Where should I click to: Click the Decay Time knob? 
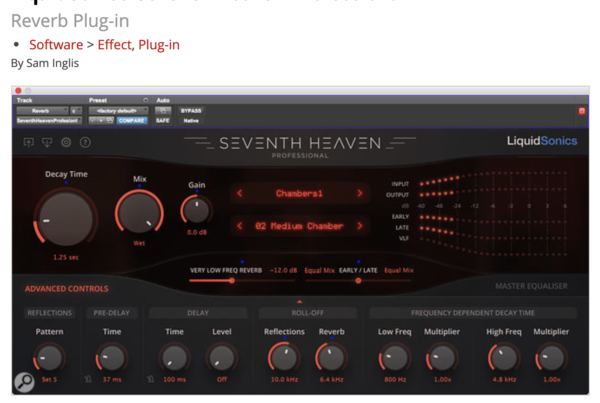pos(66,219)
